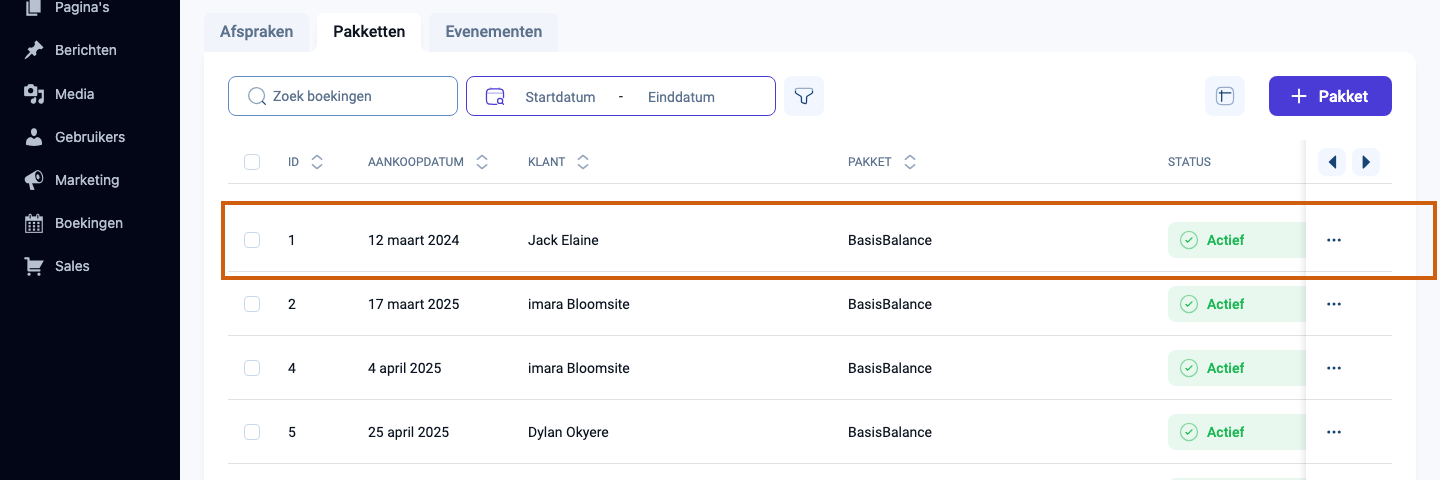The height and width of the screenshot is (480, 1440).
Task: Open three-dot menu for Jack Elaine row
Action: [1333, 240]
